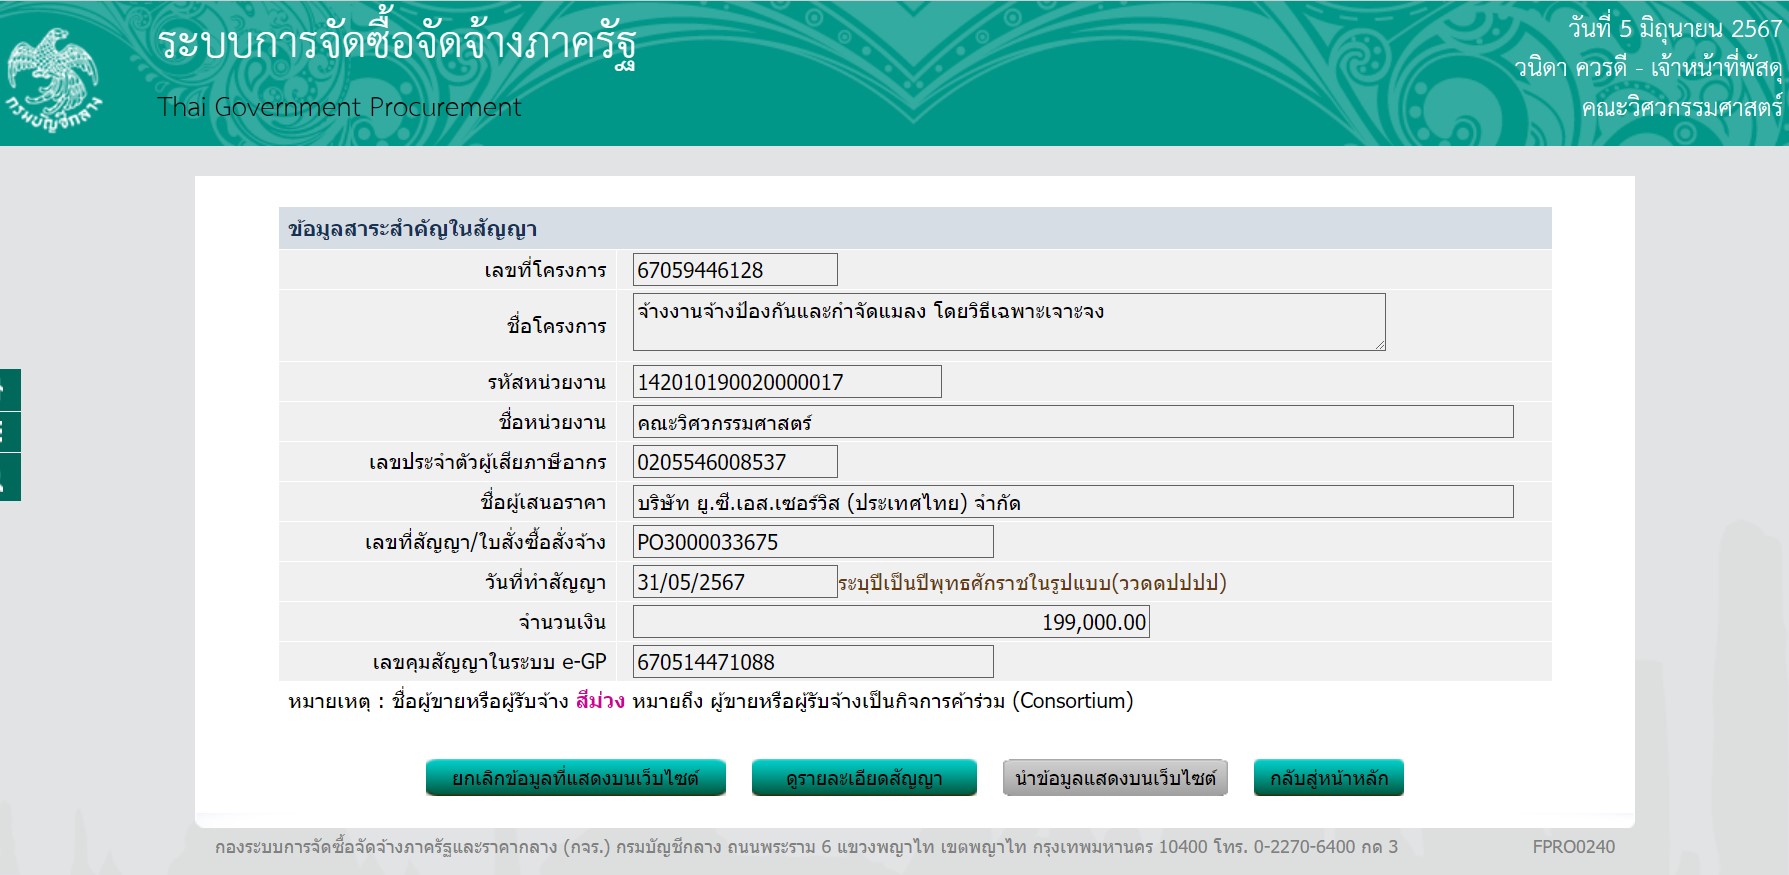Open the middle list icon on left edge
This screenshot has width=1789, height=875.
(9, 432)
